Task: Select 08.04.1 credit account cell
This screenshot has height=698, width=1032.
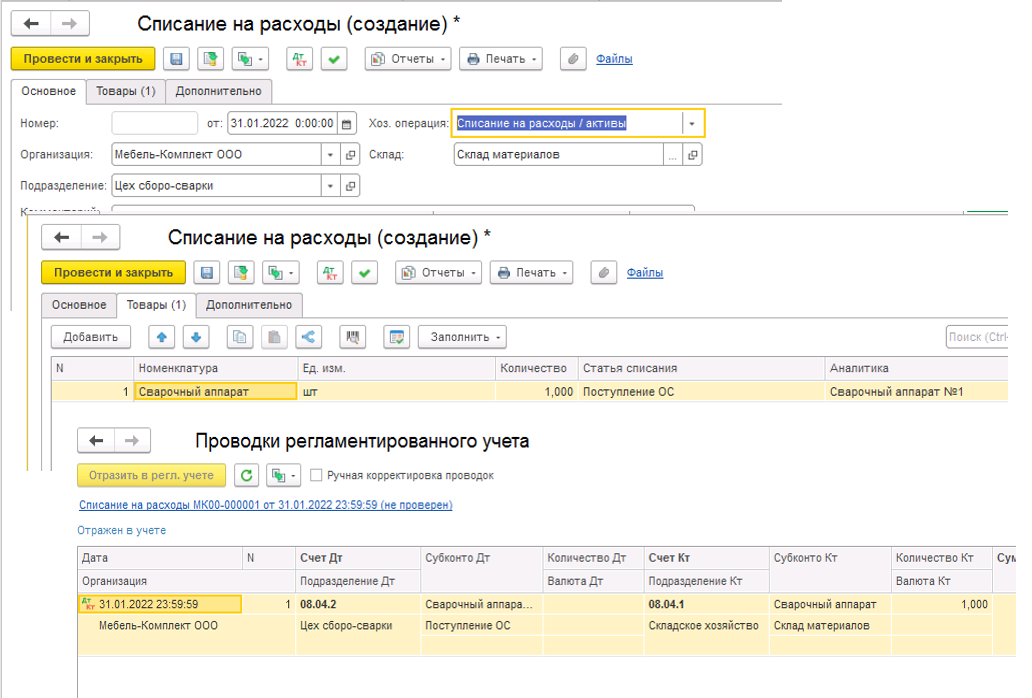Action: pyautogui.click(x=706, y=604)
